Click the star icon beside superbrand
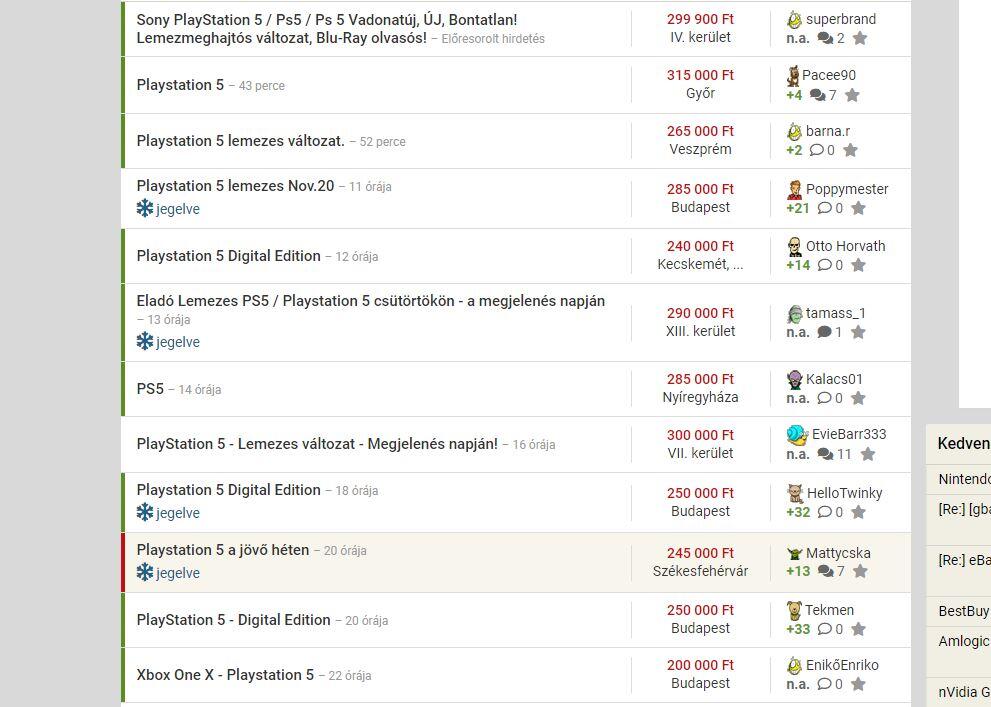 [x=860, y=39]
